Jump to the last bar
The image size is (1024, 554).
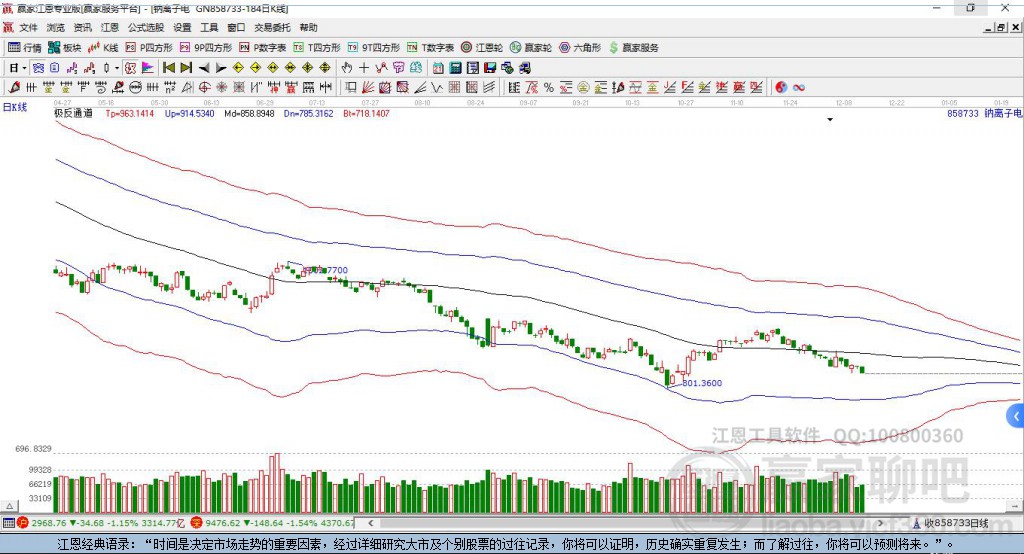tap(186, 67)
